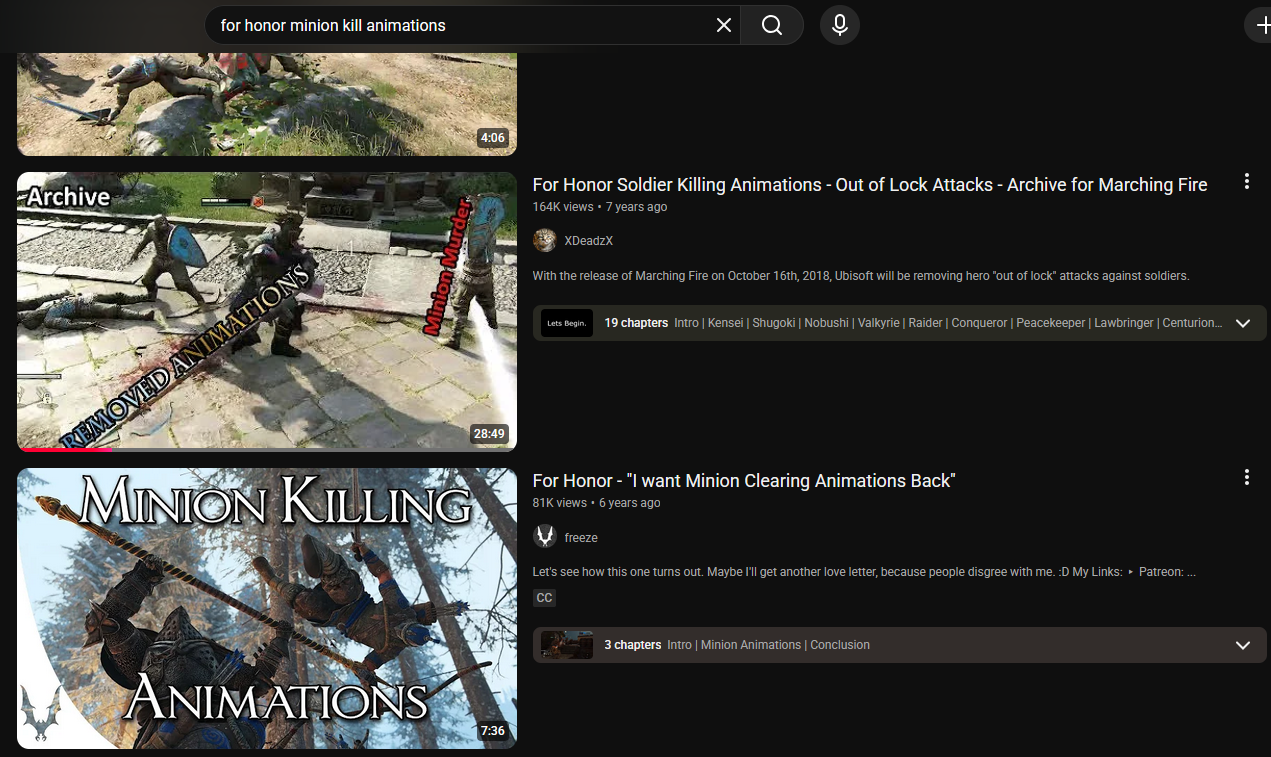Click the XDeadzX channel avatar
The image size is (1271, 757).
point(545,241)
